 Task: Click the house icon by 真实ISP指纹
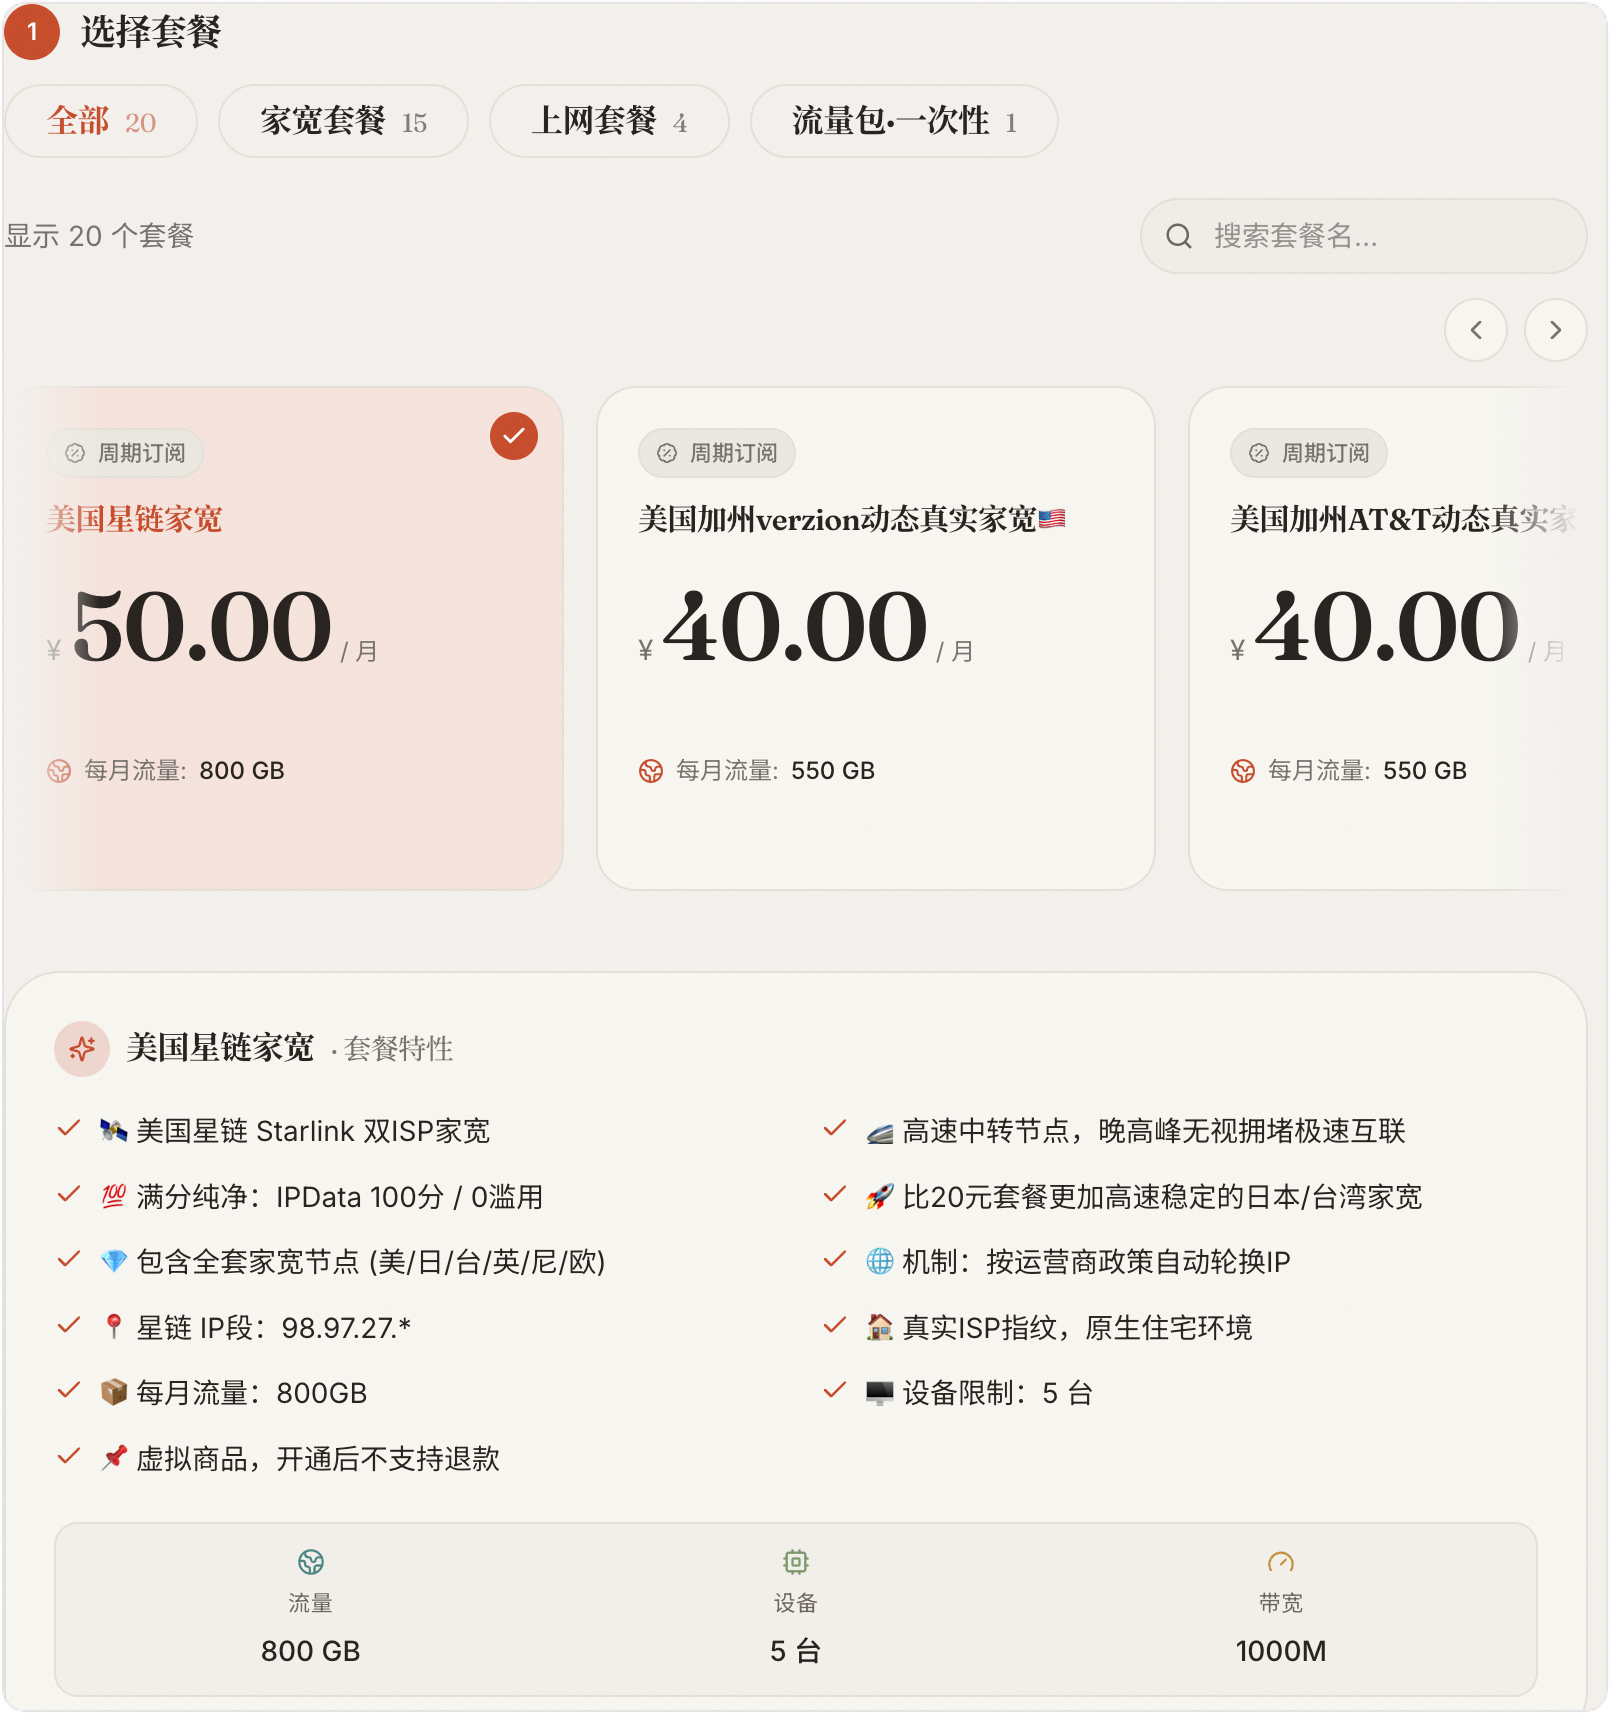(x=880, y=1327)
